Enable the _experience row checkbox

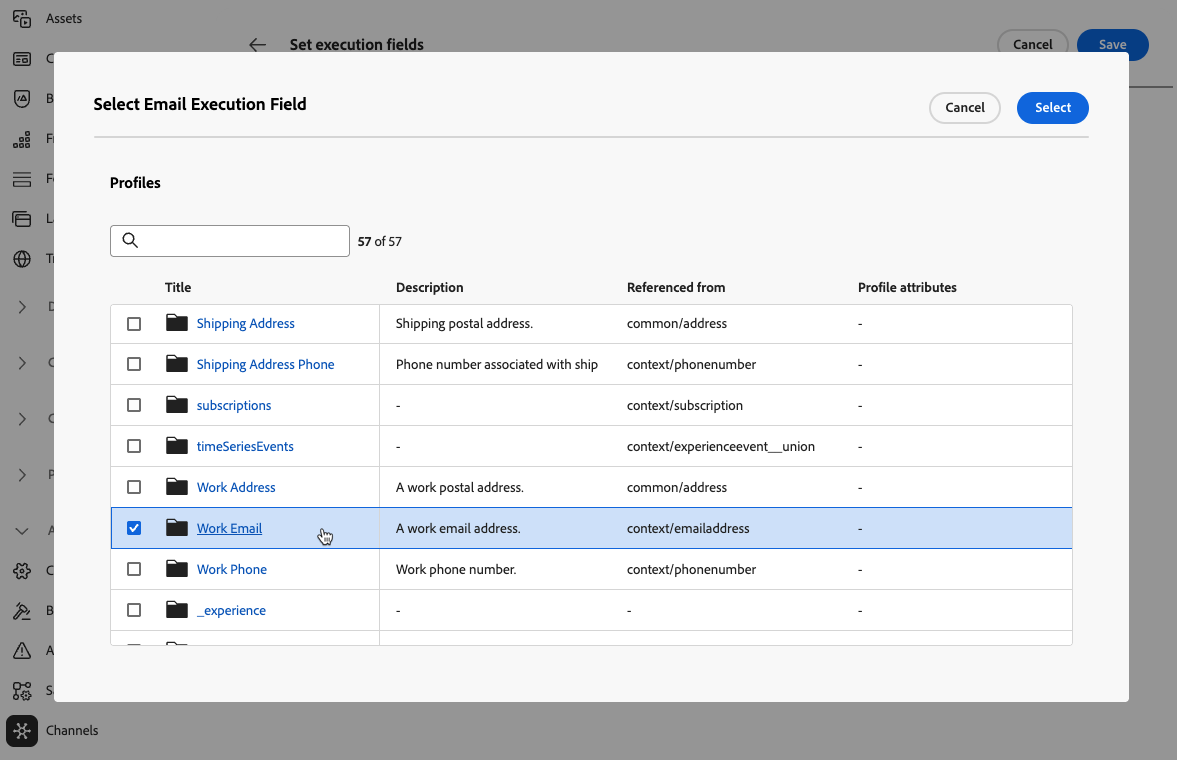134,610
